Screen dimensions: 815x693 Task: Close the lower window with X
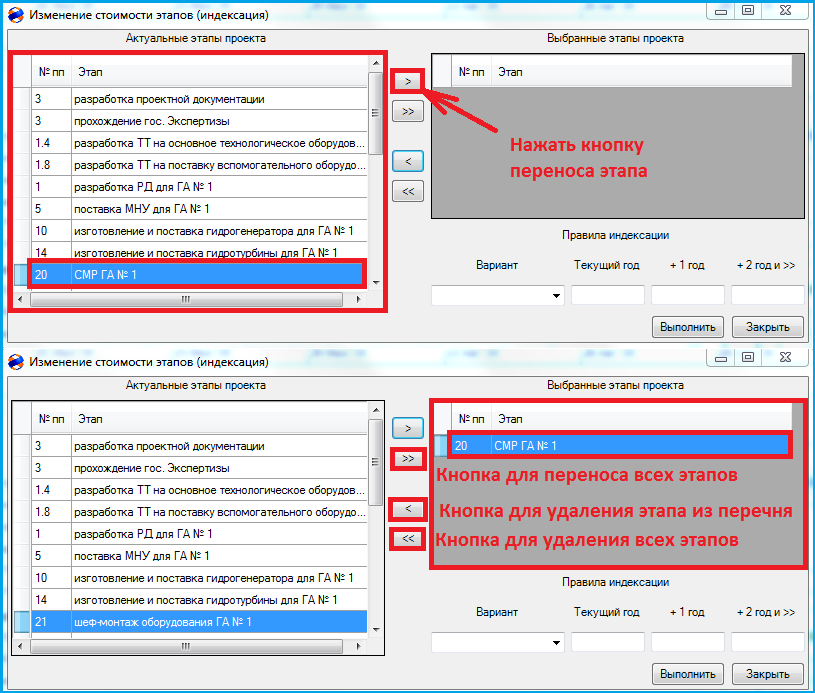pyautogui.click(x=785, y=357)
